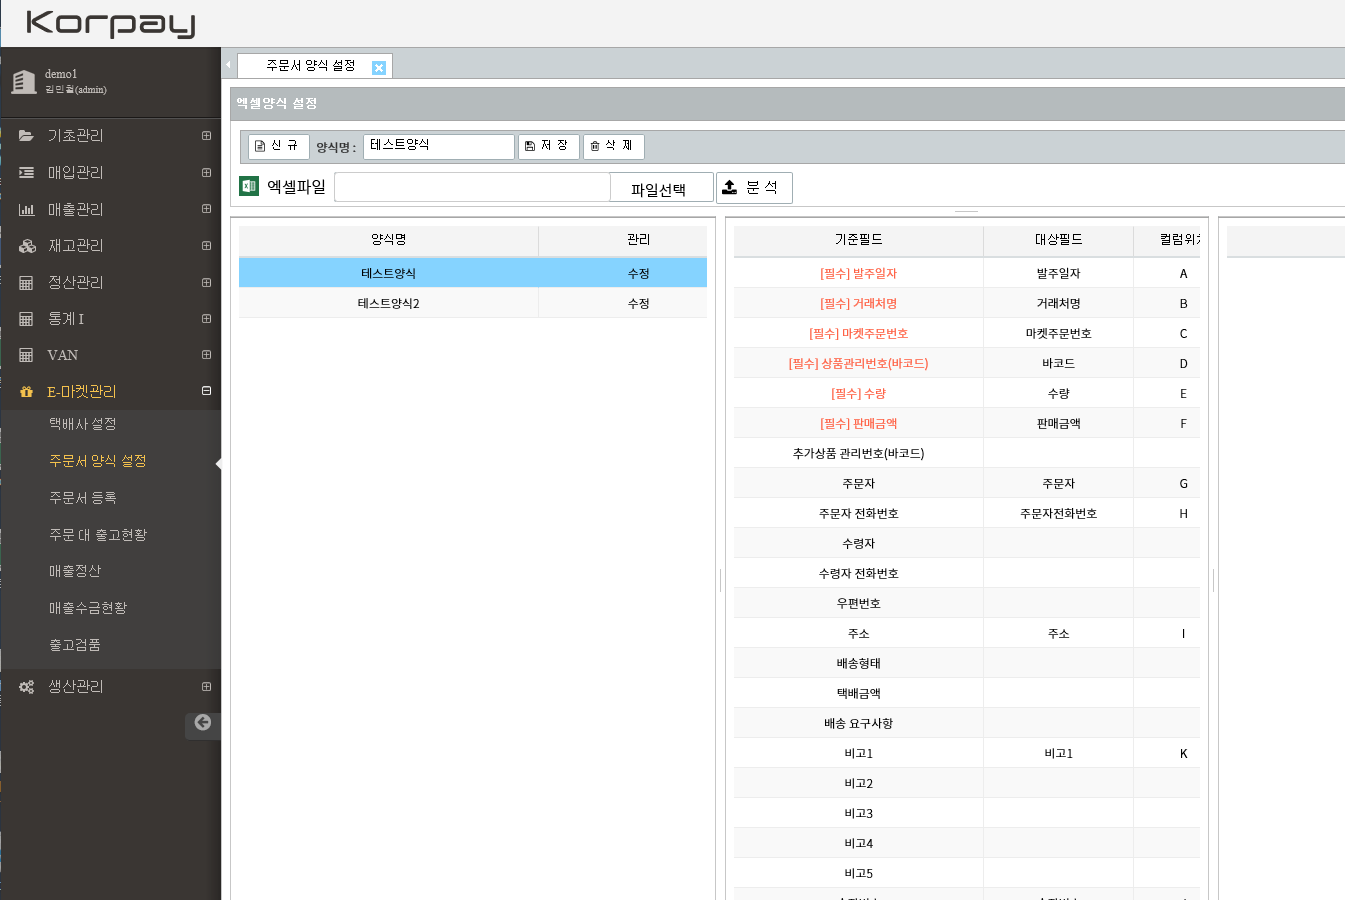Click the Excel file icon
Screen dimensions: 1345x900
[249, 186]
